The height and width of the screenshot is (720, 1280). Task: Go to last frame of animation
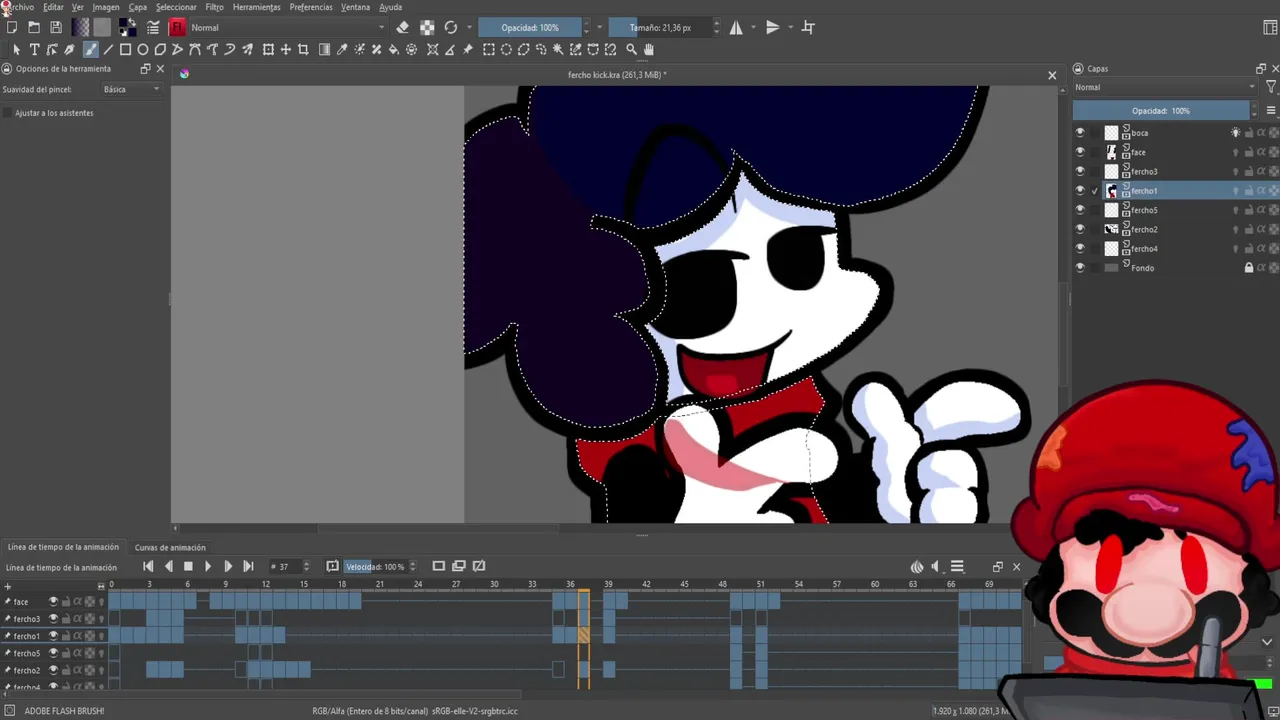(x=248, y=566)
